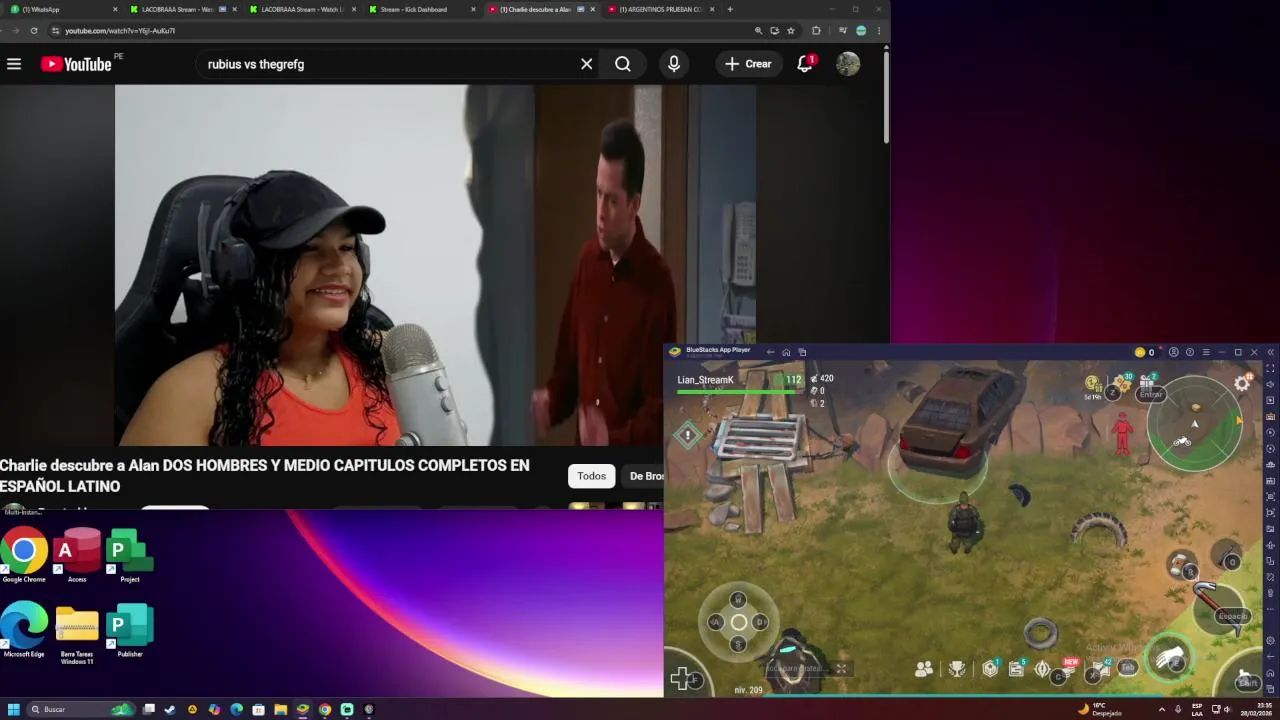This screenshot has width=1280, height=720.
Task: Open Chrome extensions puzzle icon
Action: (816, 31)
